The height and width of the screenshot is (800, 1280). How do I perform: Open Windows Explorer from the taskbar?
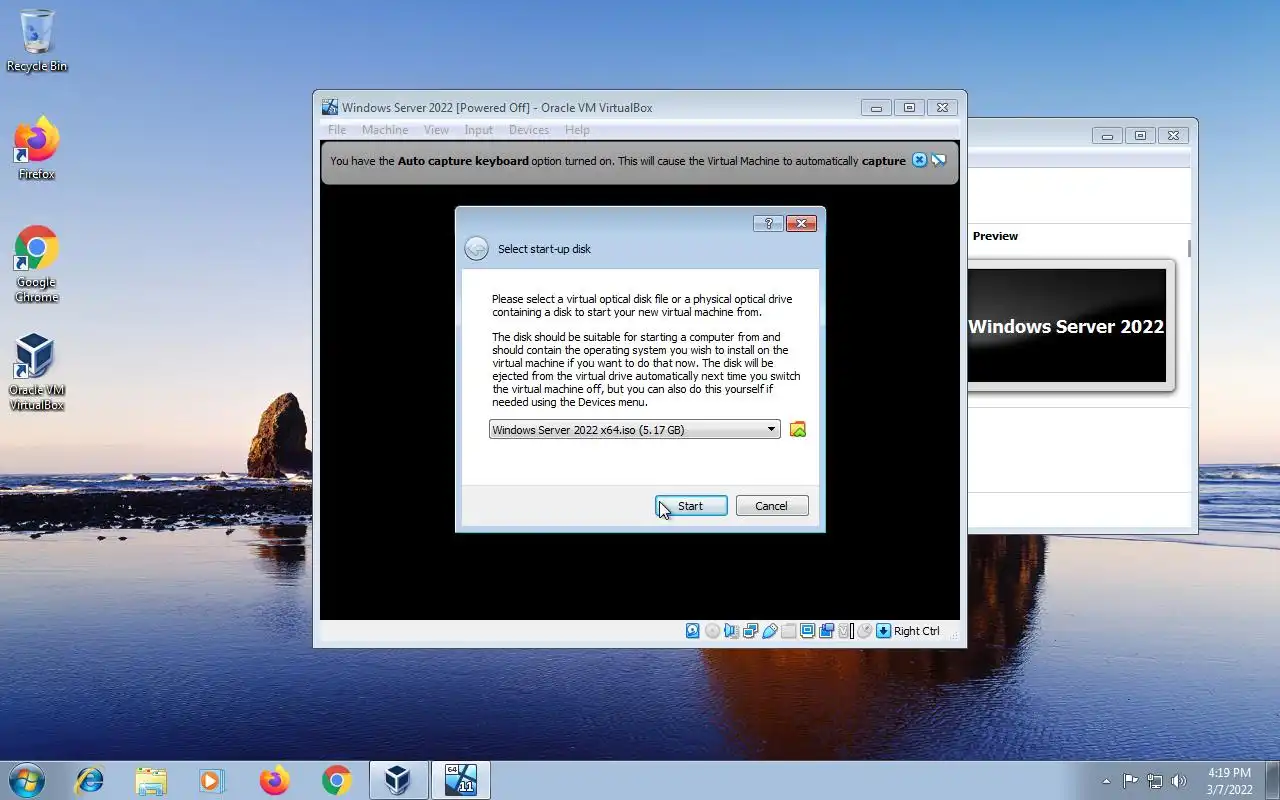point(151,780)
